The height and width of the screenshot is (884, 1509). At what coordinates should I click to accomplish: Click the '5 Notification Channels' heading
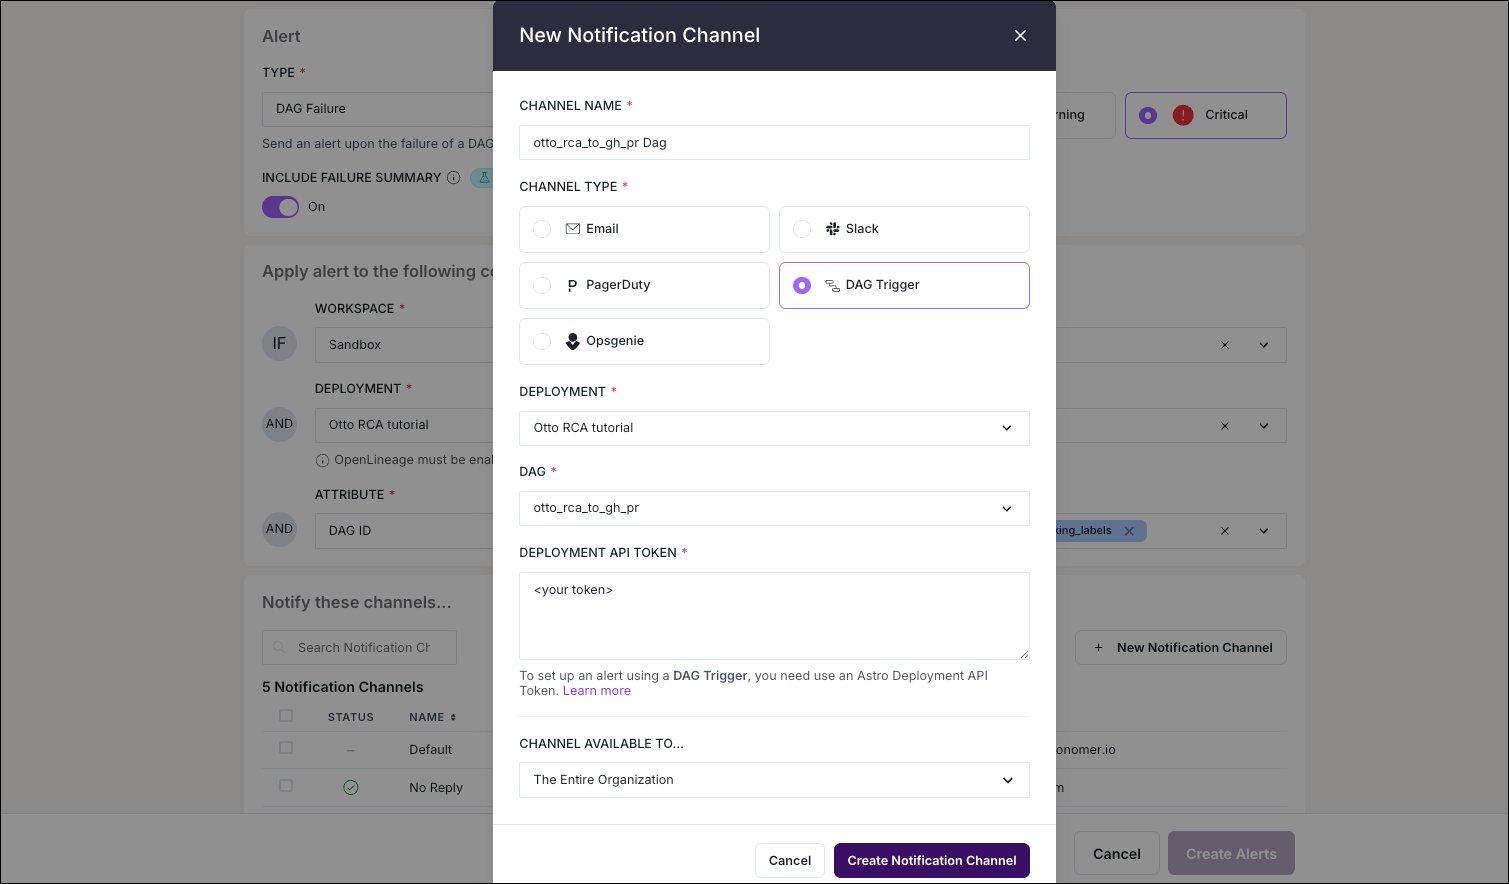coord(342,687)
